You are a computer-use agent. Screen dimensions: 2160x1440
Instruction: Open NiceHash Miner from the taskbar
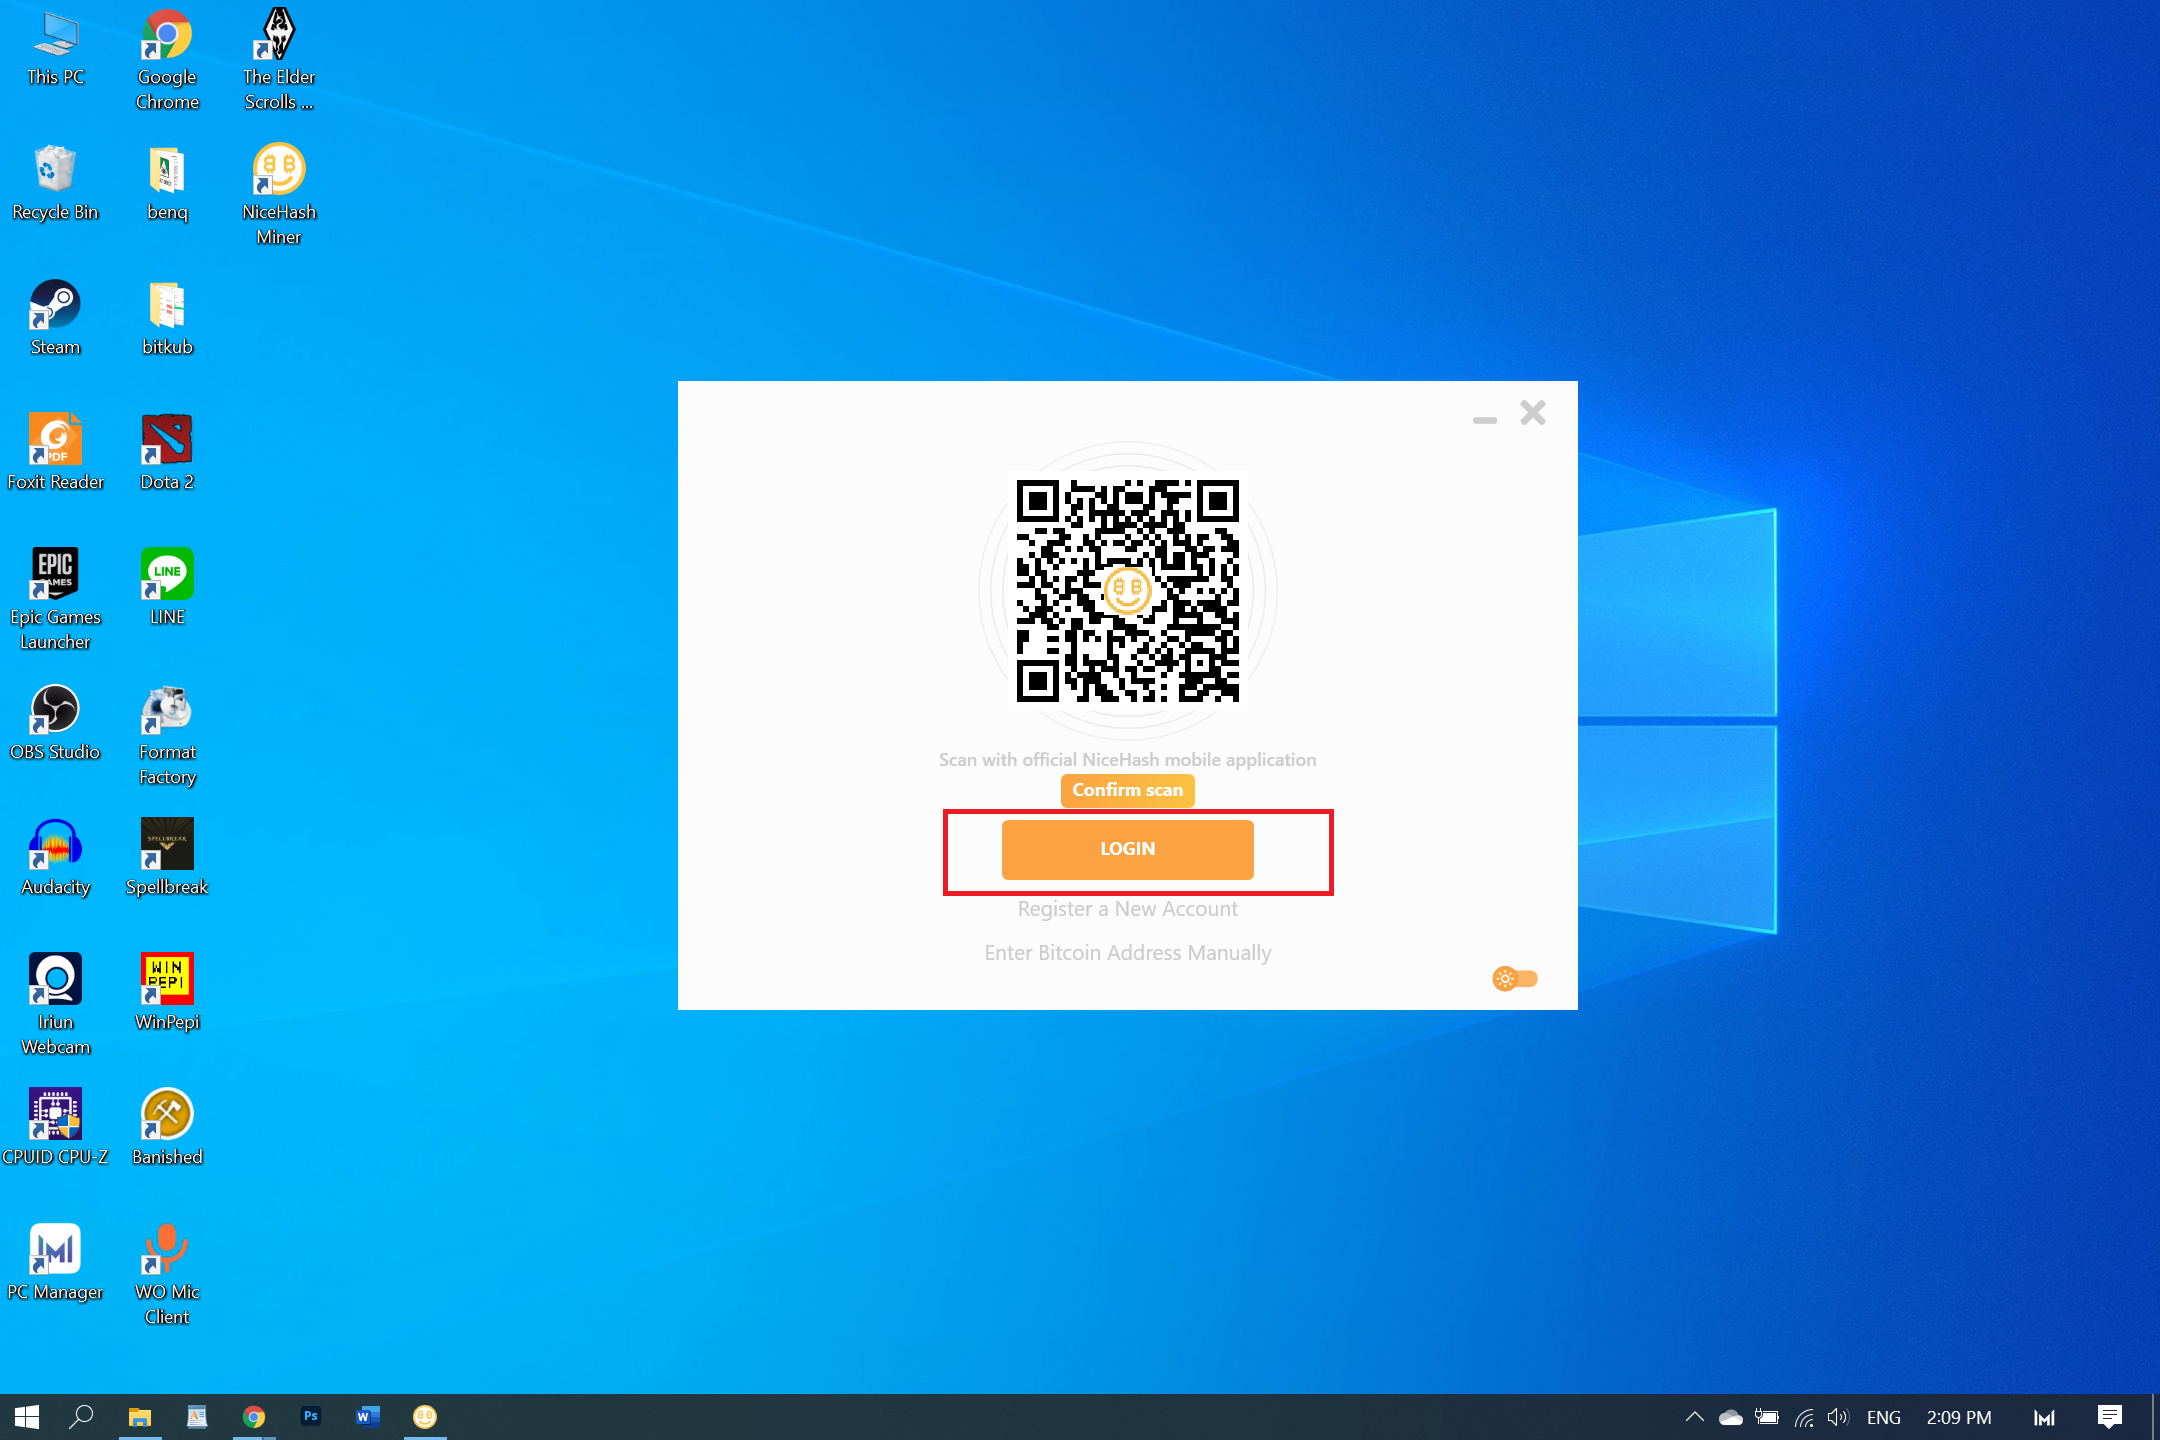click(425, 1417)
